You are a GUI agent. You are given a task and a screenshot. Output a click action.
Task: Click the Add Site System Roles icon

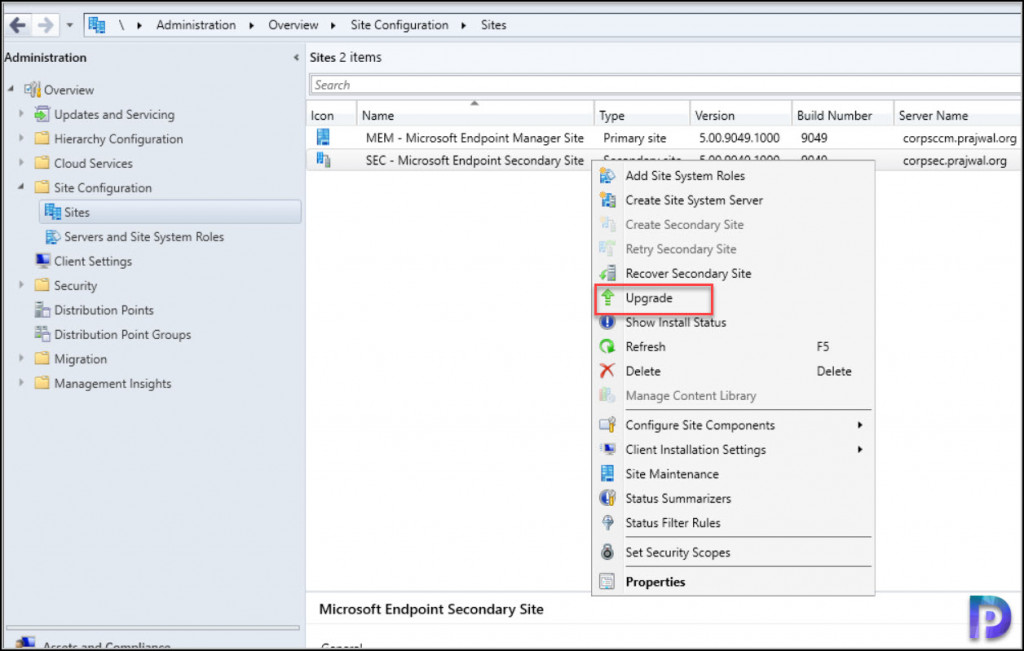pyautogui.click(x=607, y=176)
